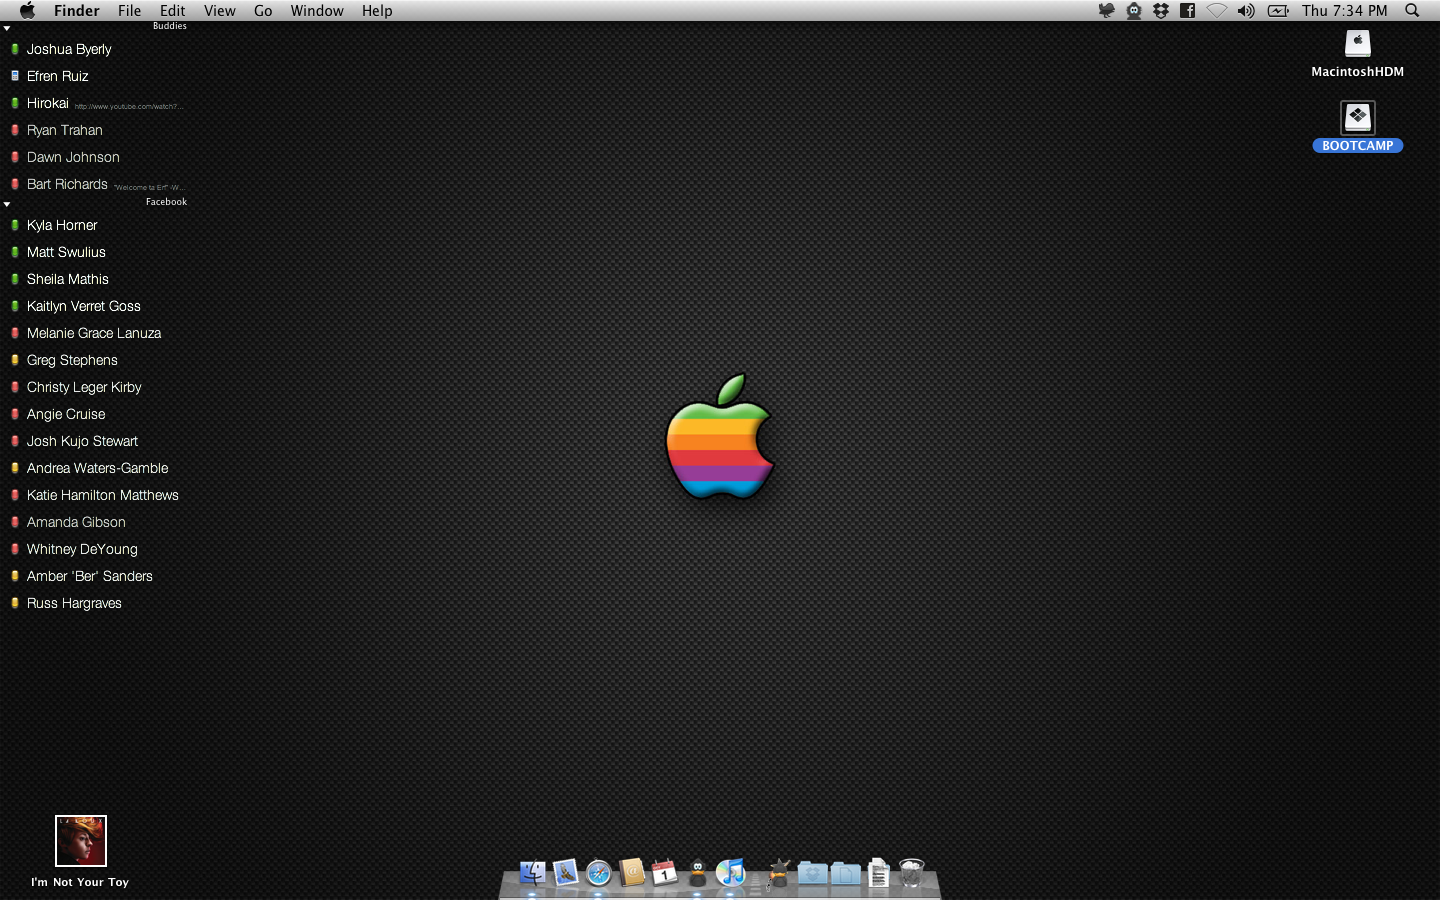Launch iCal from the Dock
1440x900 pixels.
click(x=664, y=873)
